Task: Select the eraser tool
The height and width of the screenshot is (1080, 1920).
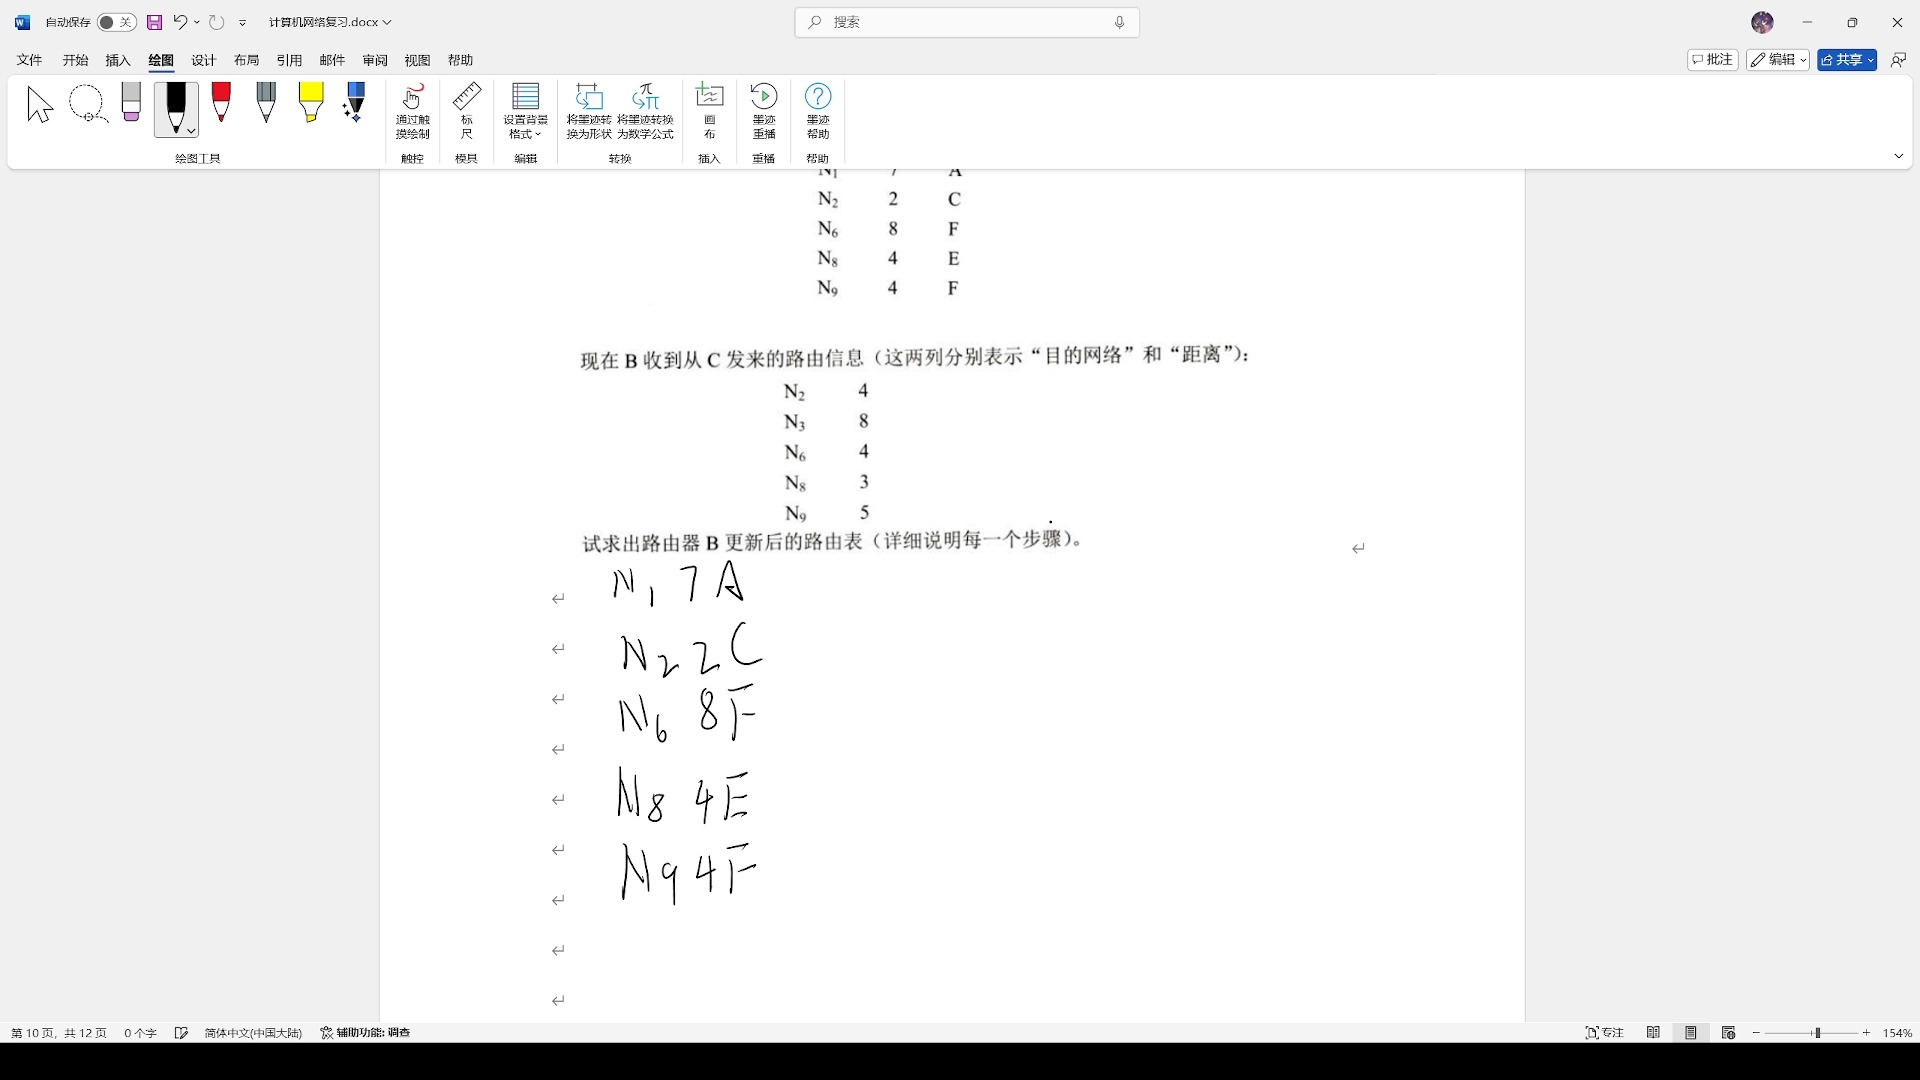Action: (129, 103)
